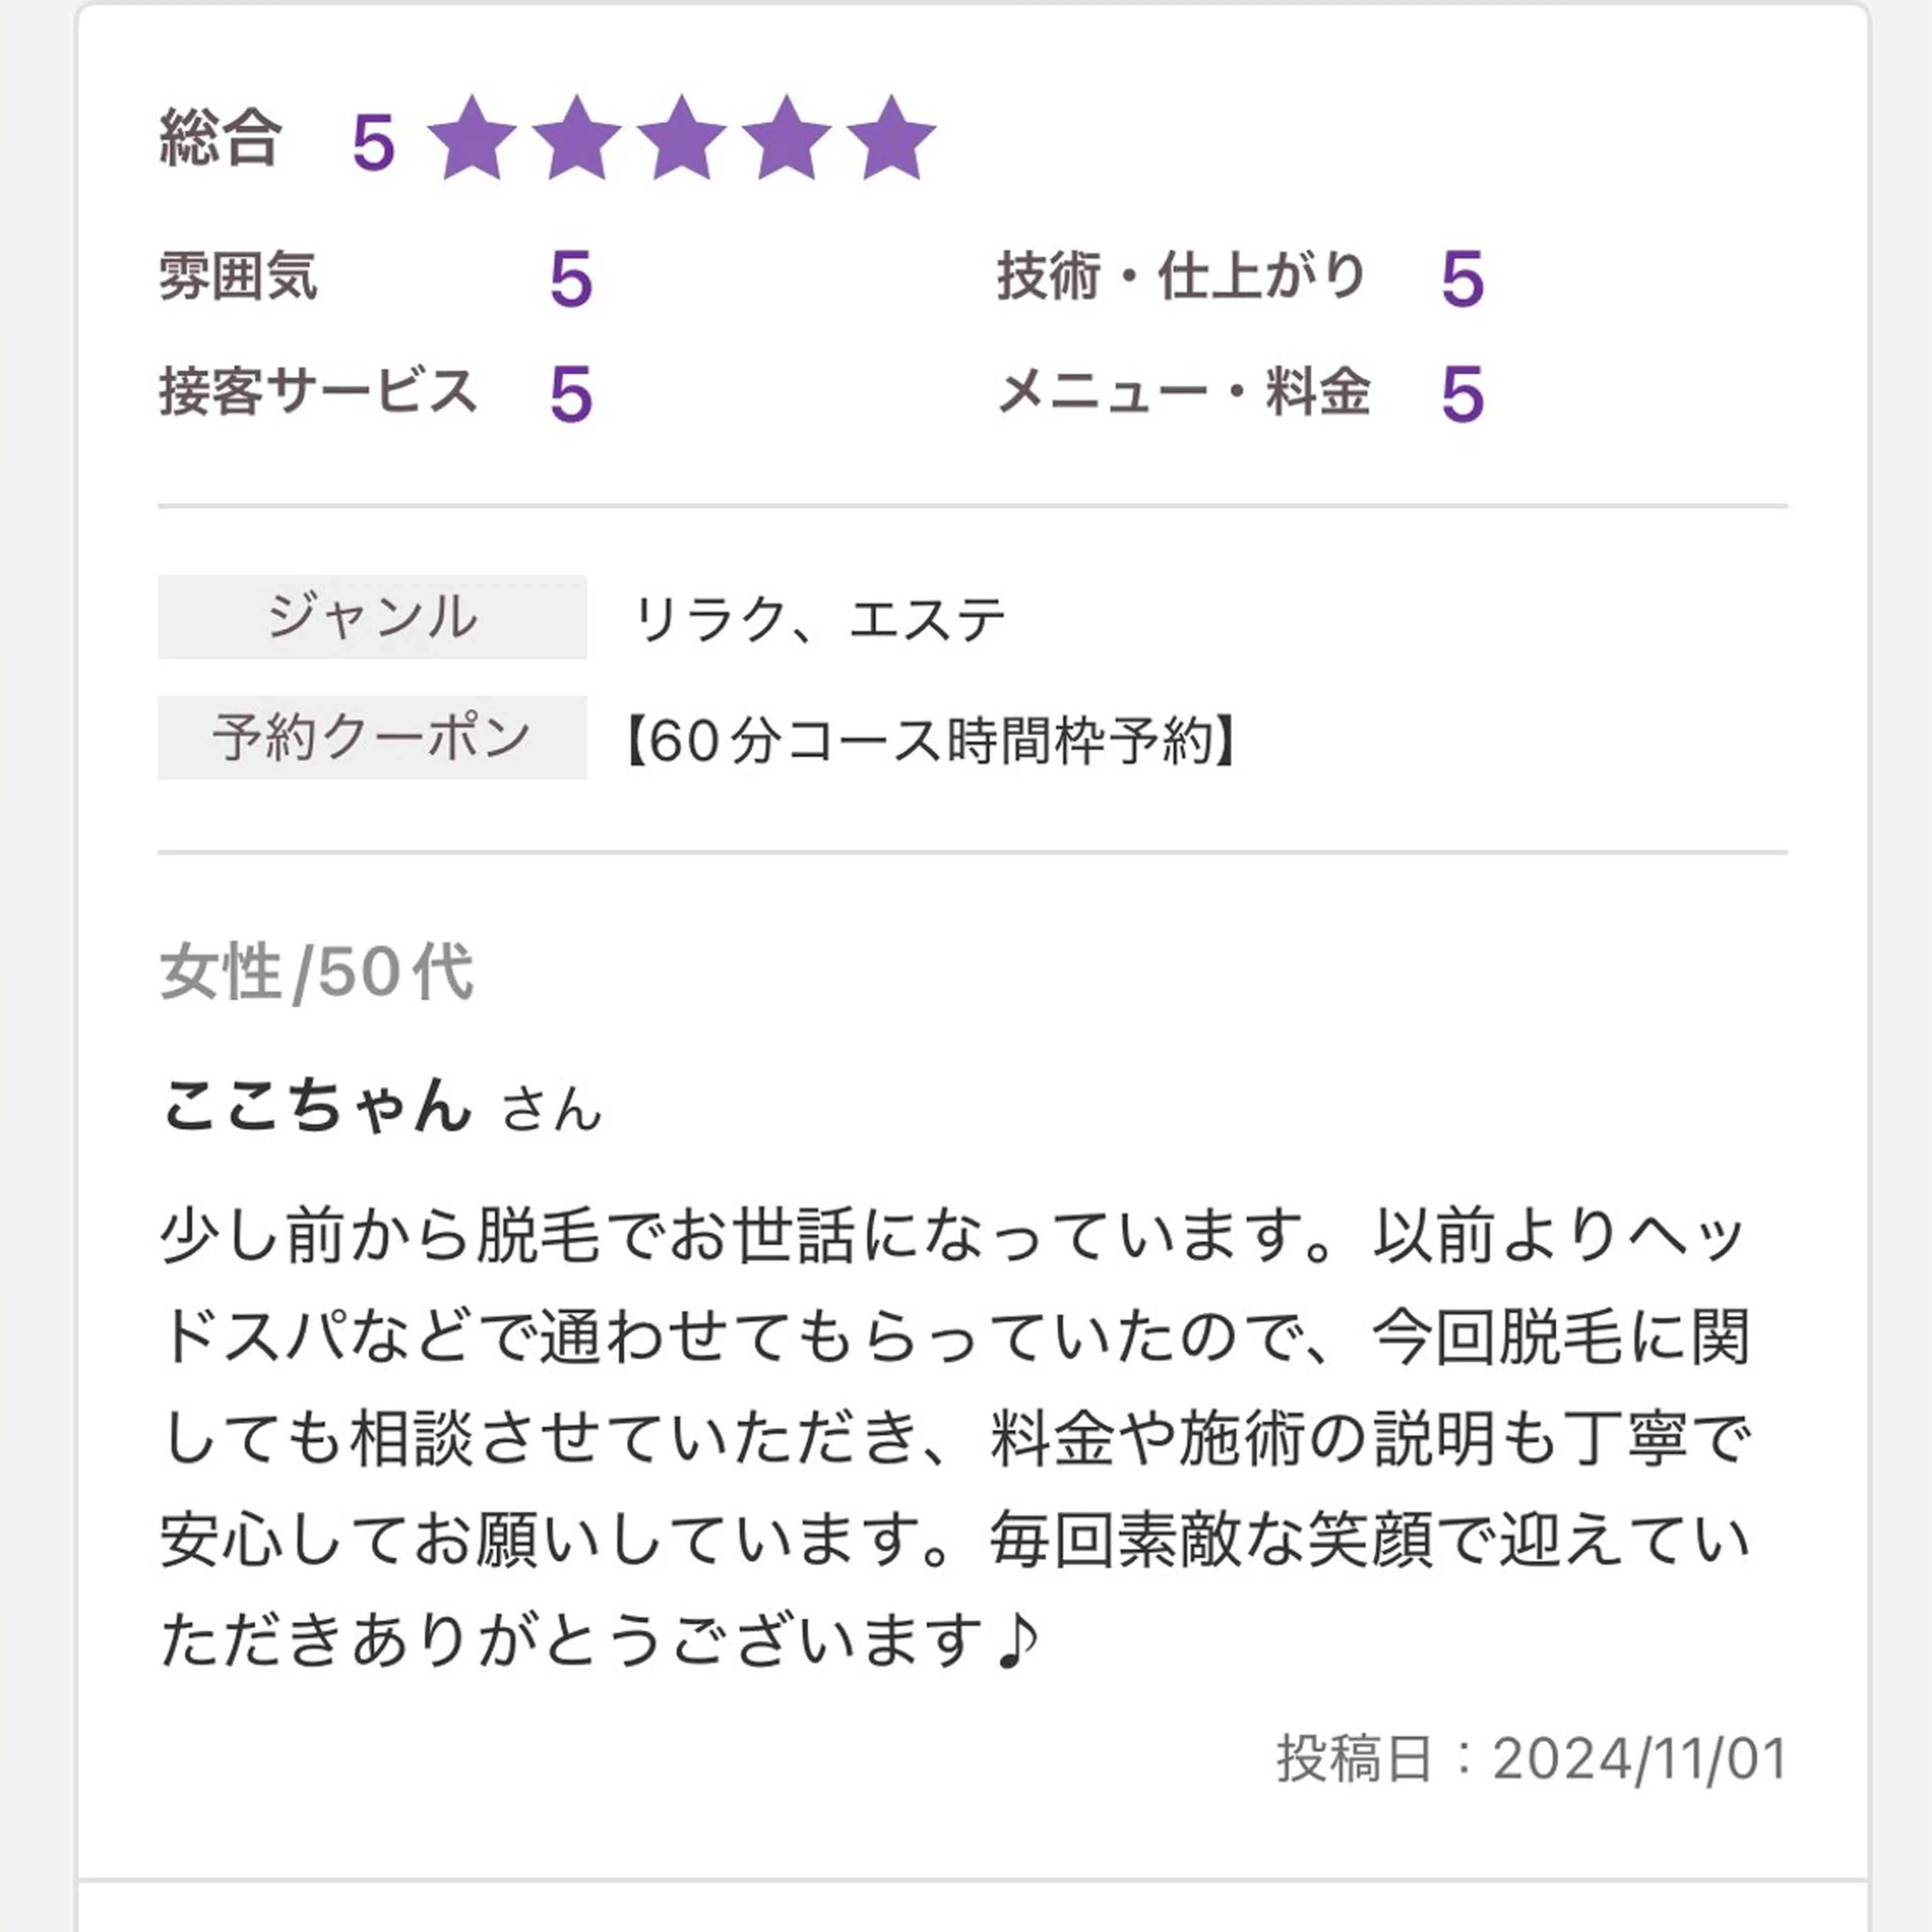1932x1932 pixels.
Task: Click the メニュー・料金 rating label
Action: point(1184,391)
